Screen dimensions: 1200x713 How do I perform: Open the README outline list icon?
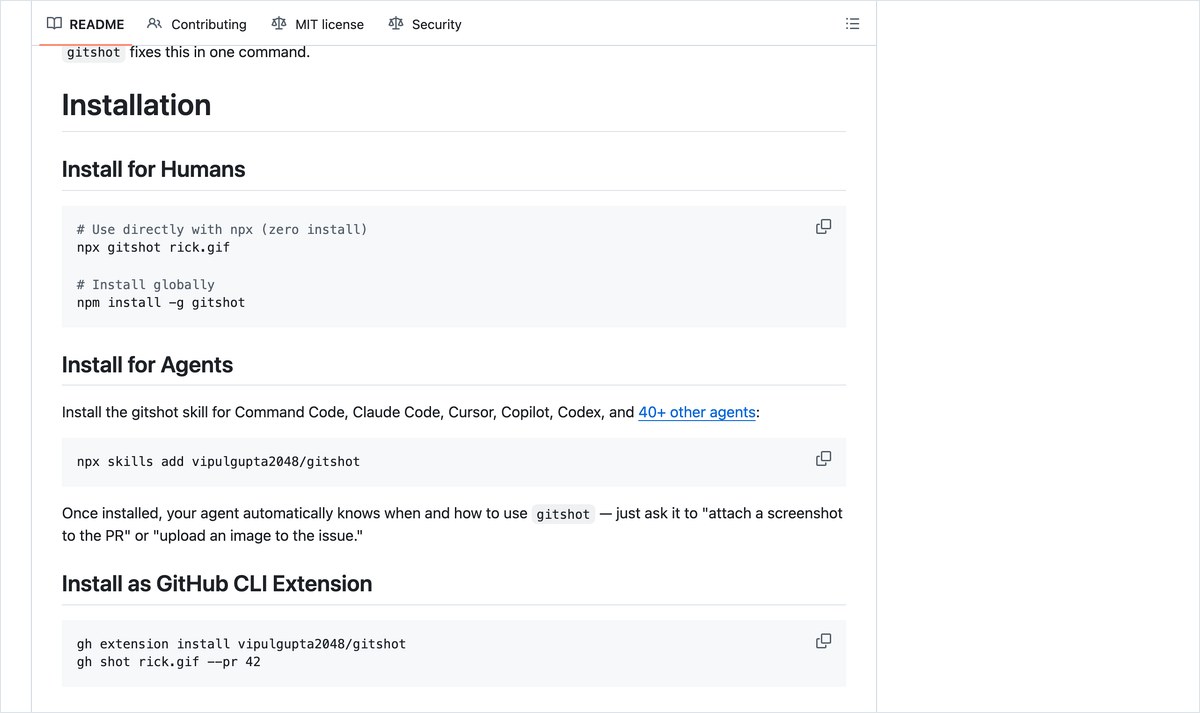[x=852, y=24]
